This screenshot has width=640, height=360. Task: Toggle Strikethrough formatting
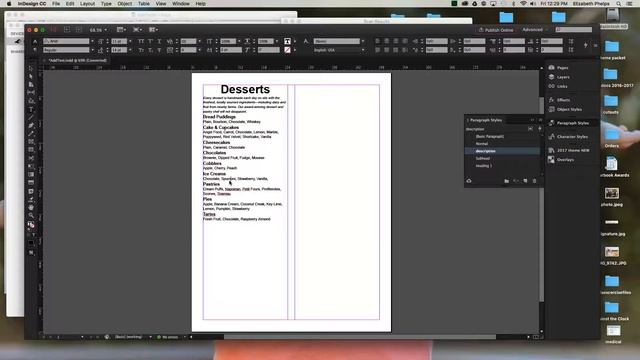coord(160,50)
